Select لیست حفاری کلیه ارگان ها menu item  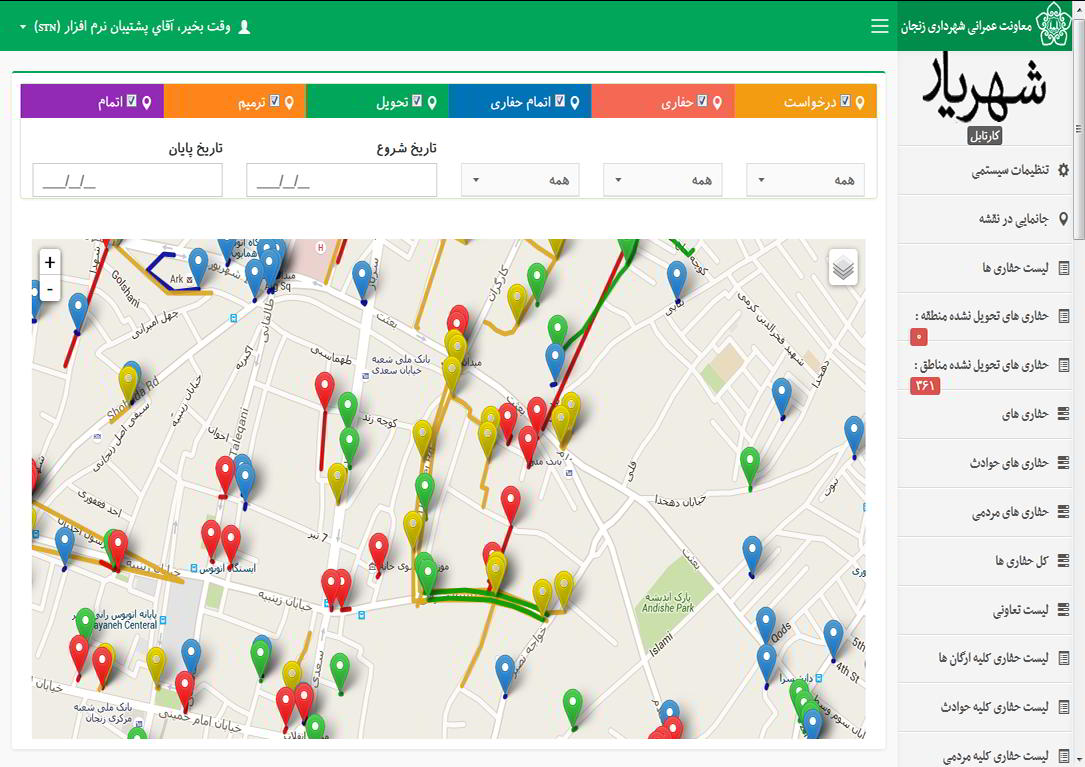tap(985, 658)
